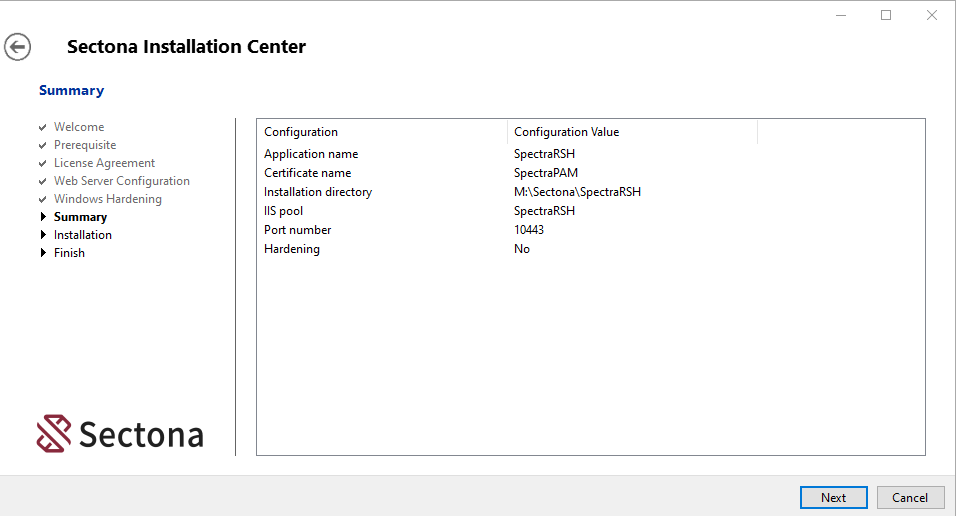Select the current Summary step
Image resolution: width=956 pixels, height=516 pixels.
click(80, 217)
